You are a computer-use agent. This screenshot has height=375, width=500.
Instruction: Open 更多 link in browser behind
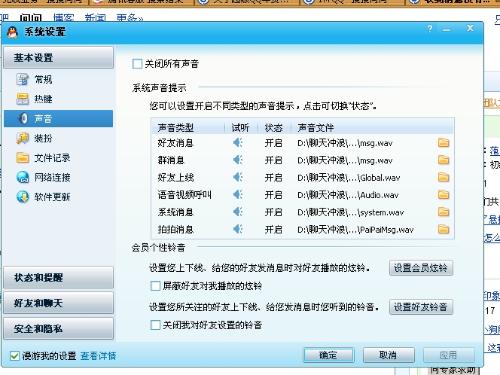tap(129, 18)
